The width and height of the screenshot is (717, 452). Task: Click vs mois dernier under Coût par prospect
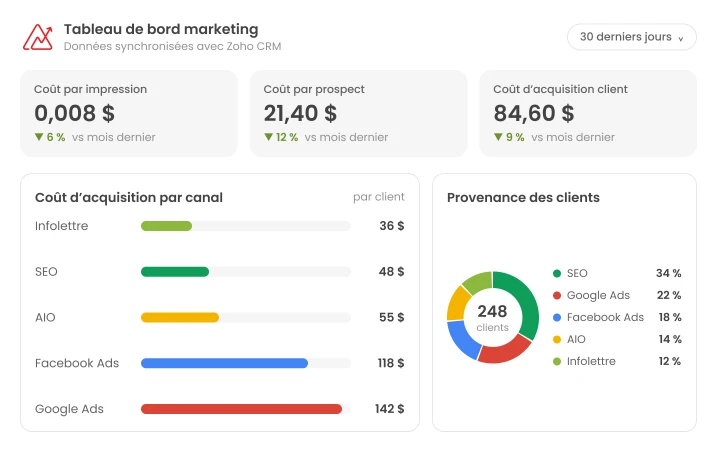tap(346, 137)
